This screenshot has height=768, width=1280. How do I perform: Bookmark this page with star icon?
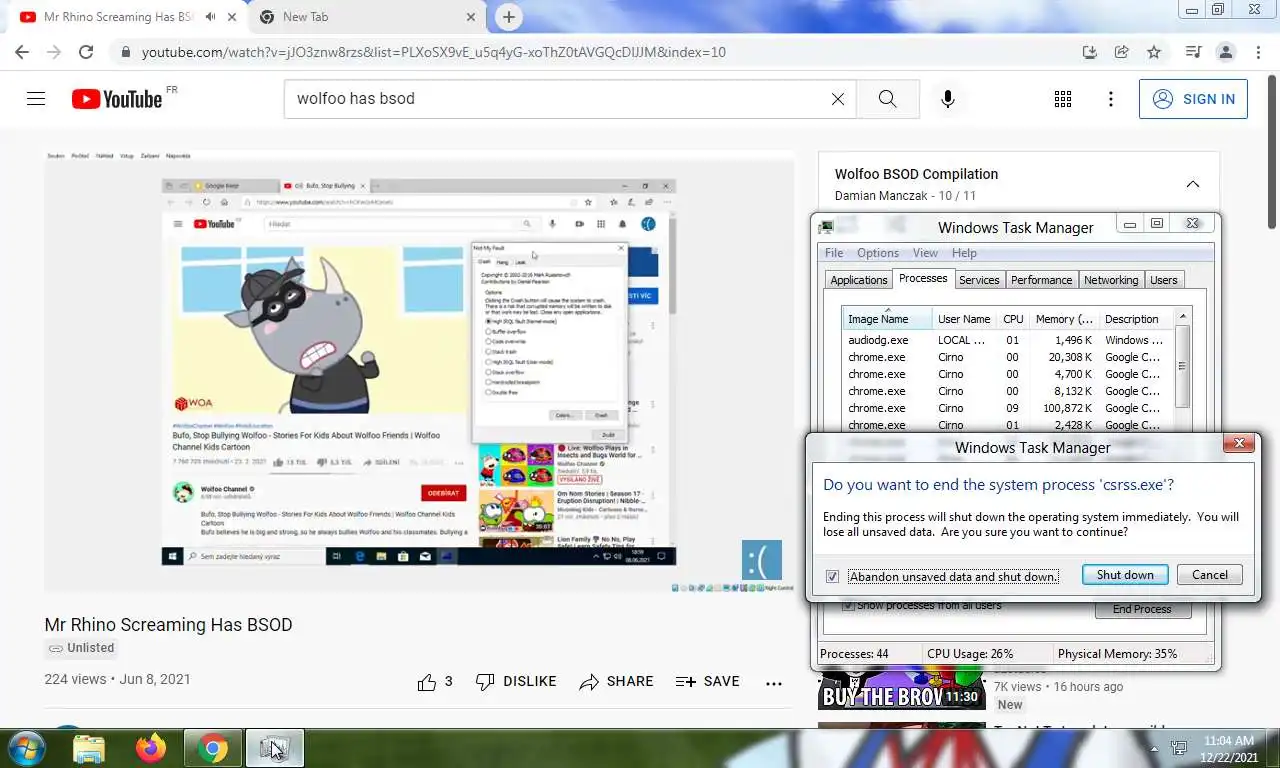(1154, 52)
